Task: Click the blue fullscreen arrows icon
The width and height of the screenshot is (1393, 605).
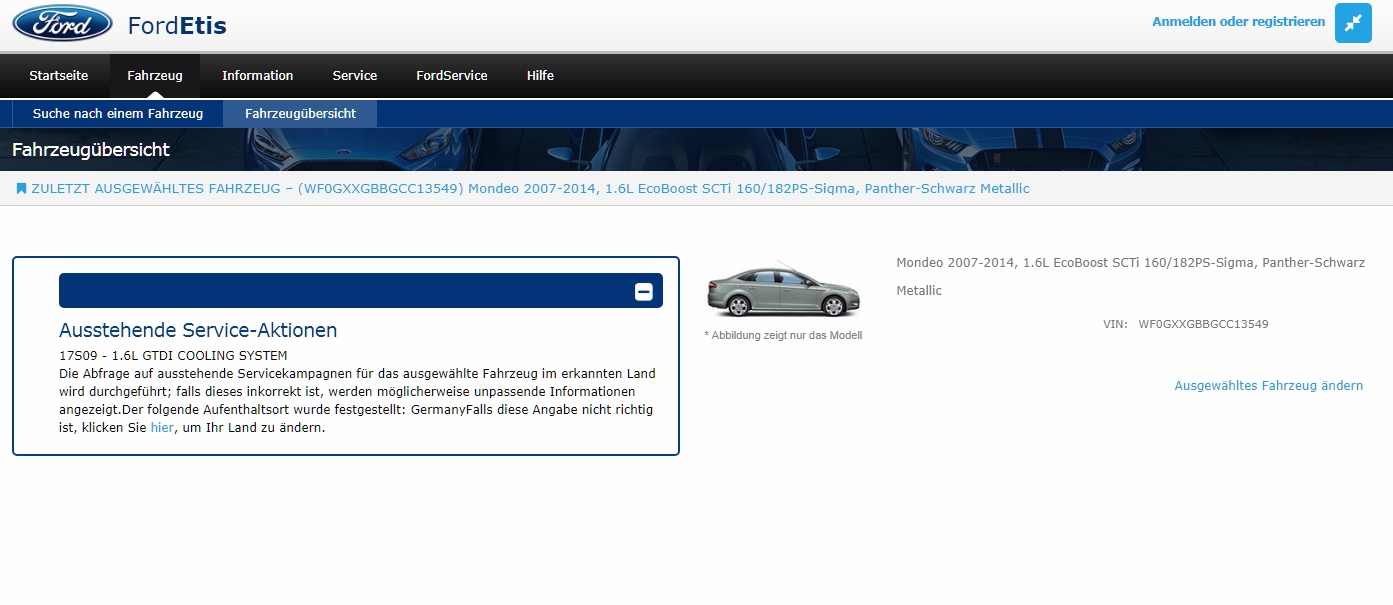Action: coord(1353,23)
